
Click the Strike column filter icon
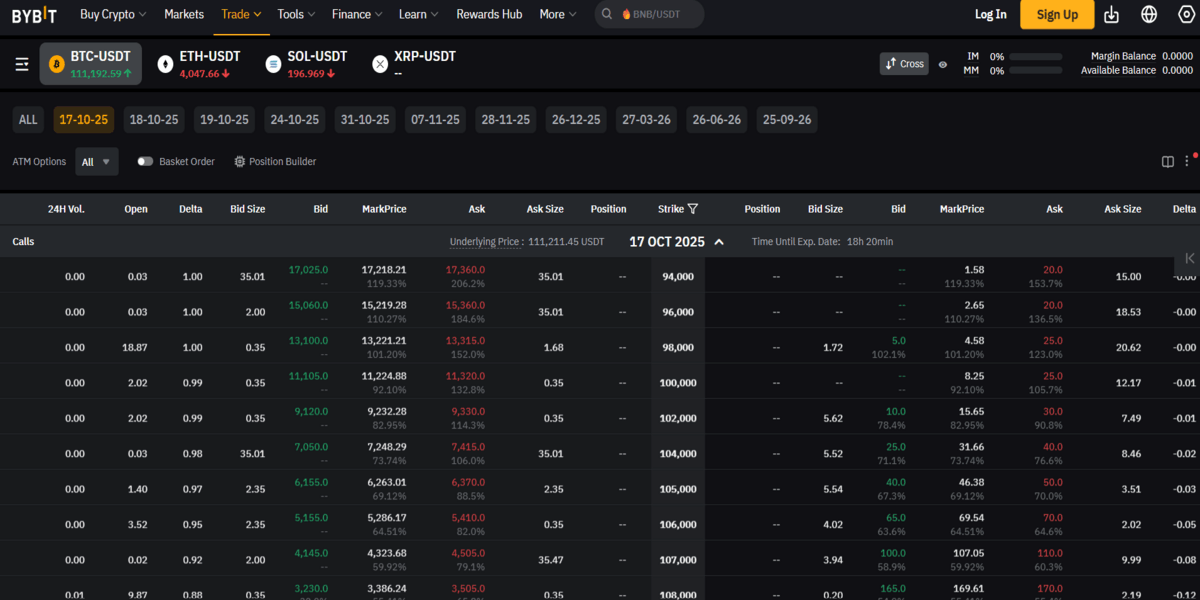click(x=692, y=209)
